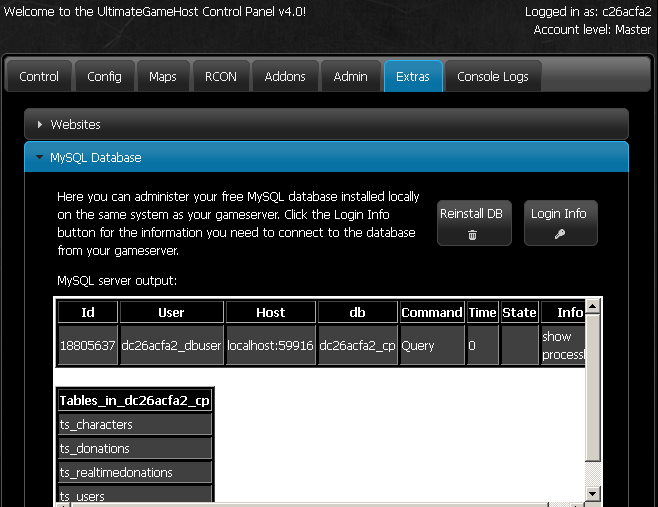The image size is (658, 507).
Task: Click the Info column header
Action: (x=563, y=312)
